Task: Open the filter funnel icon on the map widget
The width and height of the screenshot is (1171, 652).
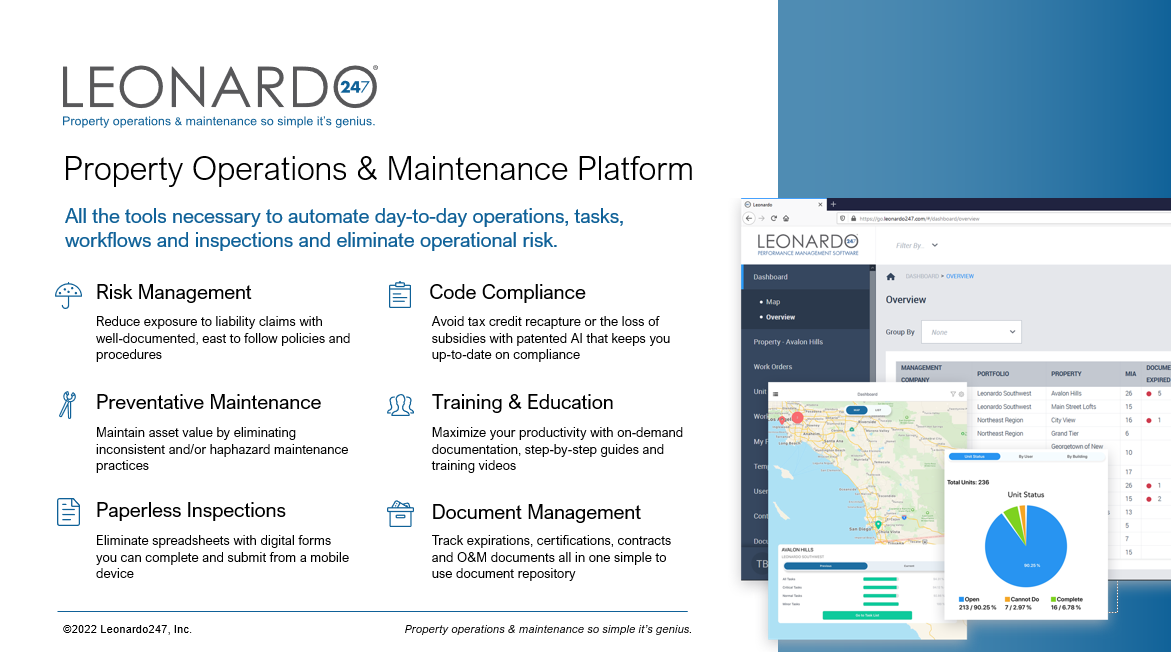Action: [954, 393]
